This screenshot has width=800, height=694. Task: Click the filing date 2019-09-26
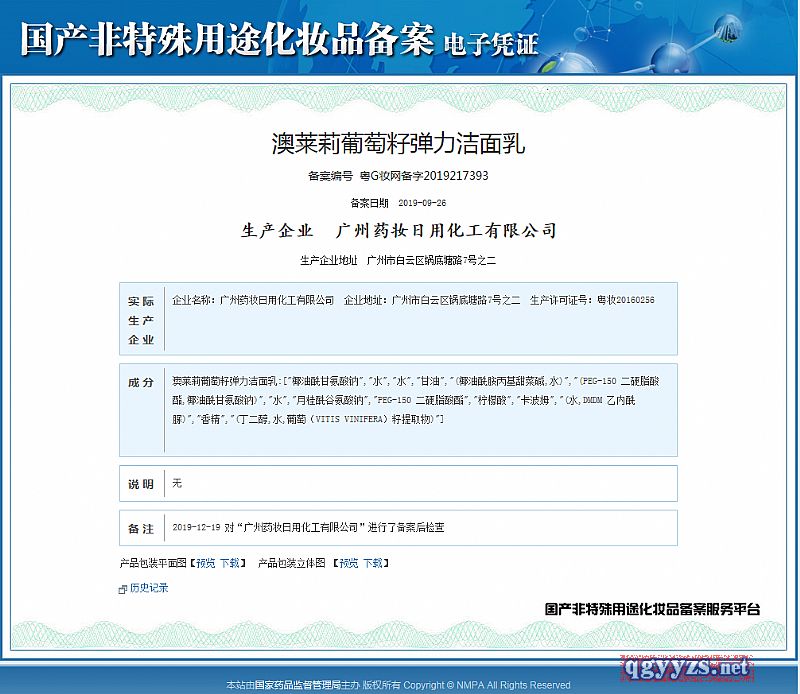point(420,202)
